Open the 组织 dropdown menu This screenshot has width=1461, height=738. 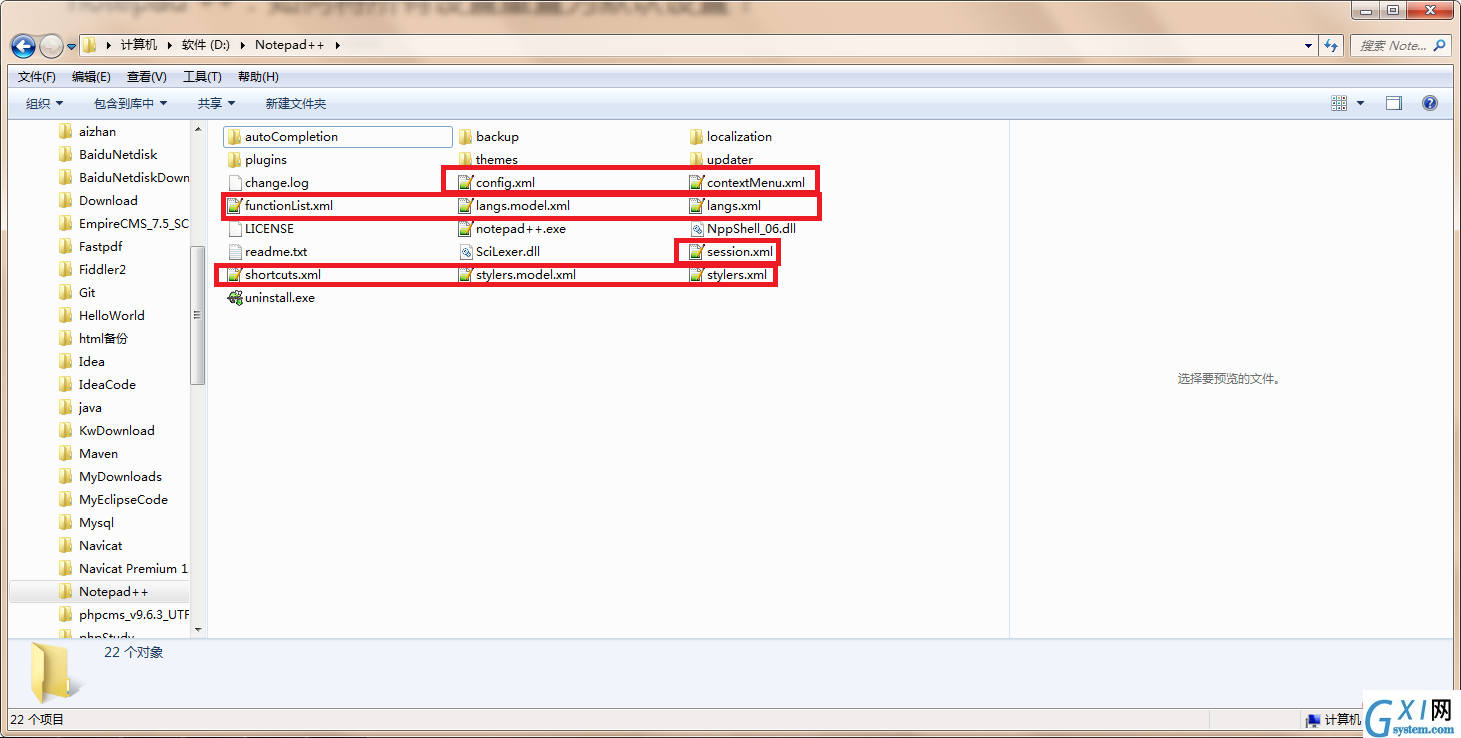44,103
